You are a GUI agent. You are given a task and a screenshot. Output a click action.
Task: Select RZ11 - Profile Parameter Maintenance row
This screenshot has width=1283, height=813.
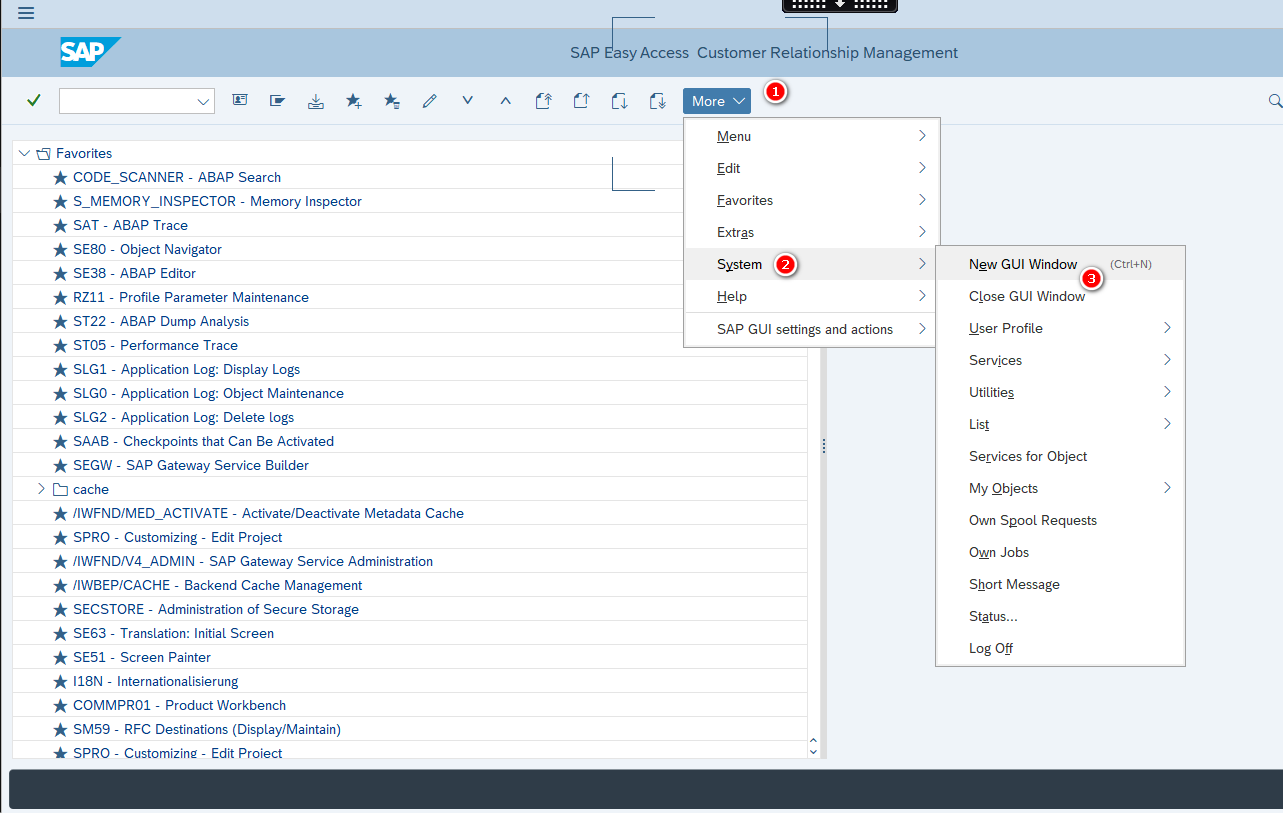(410, 297)
